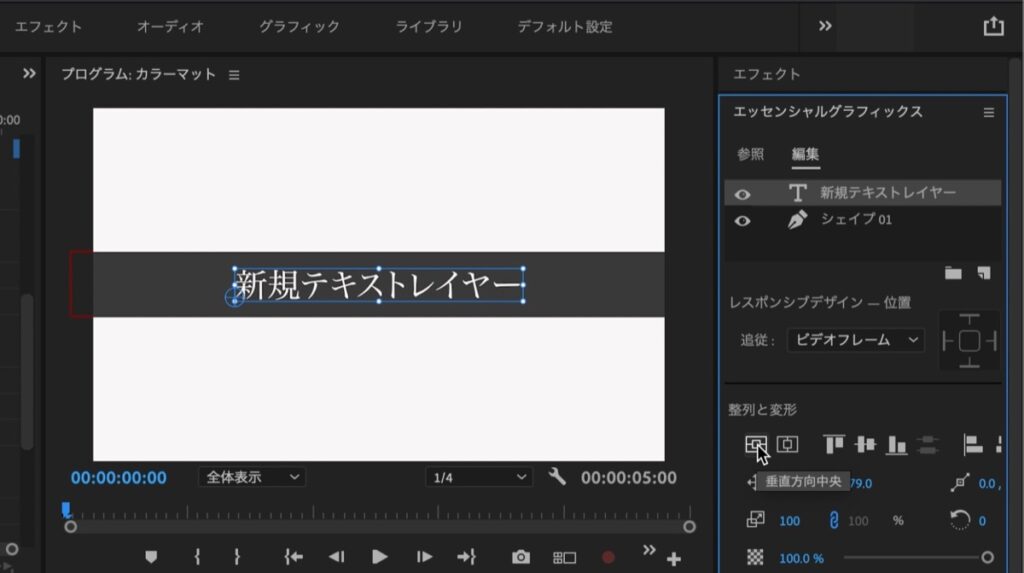
Task: Click the duration timecode 00:00:05:00
Action: pyautogui.click(x=629, y=478)
